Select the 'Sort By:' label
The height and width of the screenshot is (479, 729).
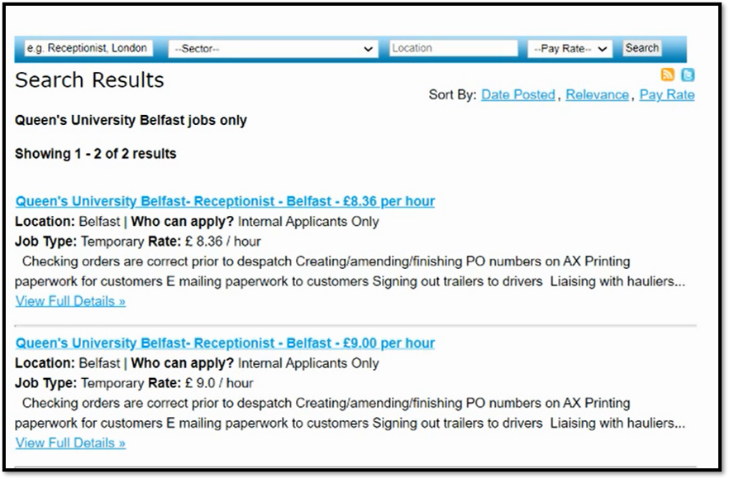(452, 95)
